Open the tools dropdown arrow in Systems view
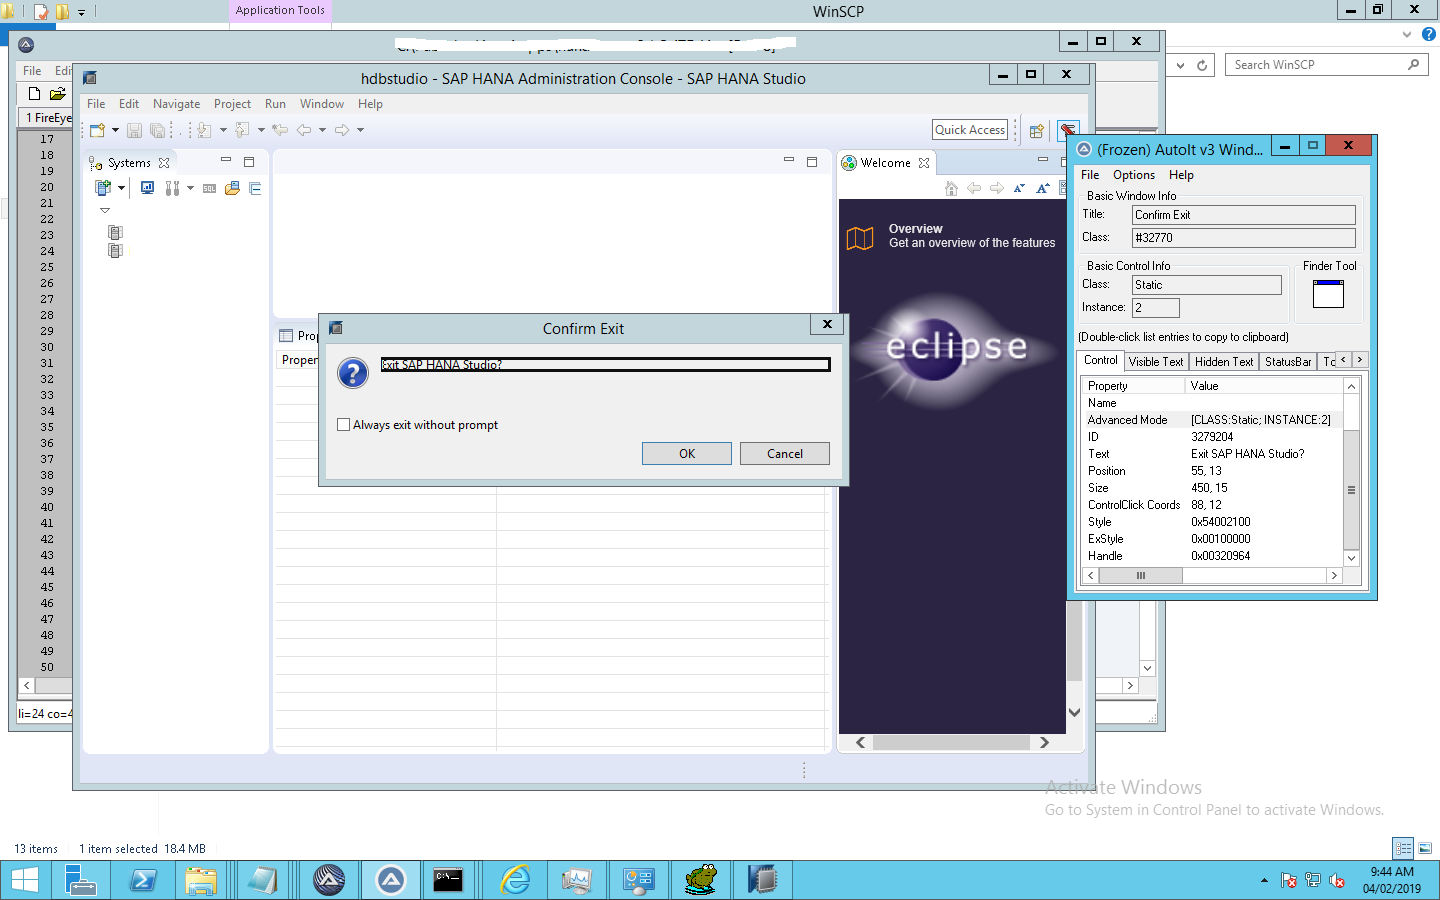Viewport: 1440px width, 900px height. [190, 188]
